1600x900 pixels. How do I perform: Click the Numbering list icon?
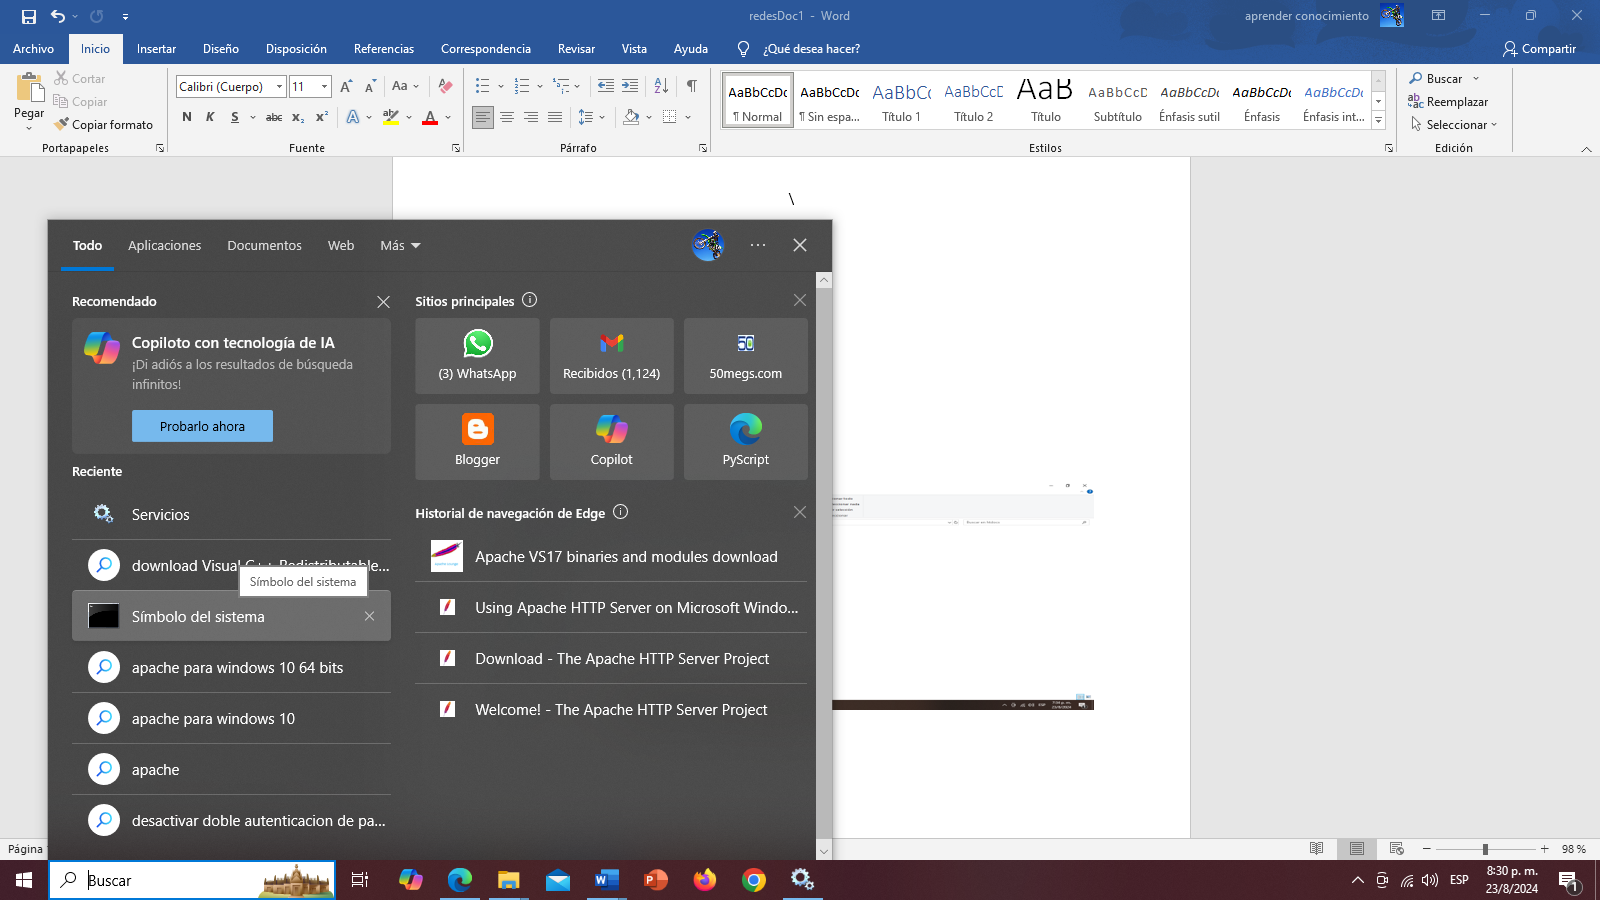click(x=522, y=87)
